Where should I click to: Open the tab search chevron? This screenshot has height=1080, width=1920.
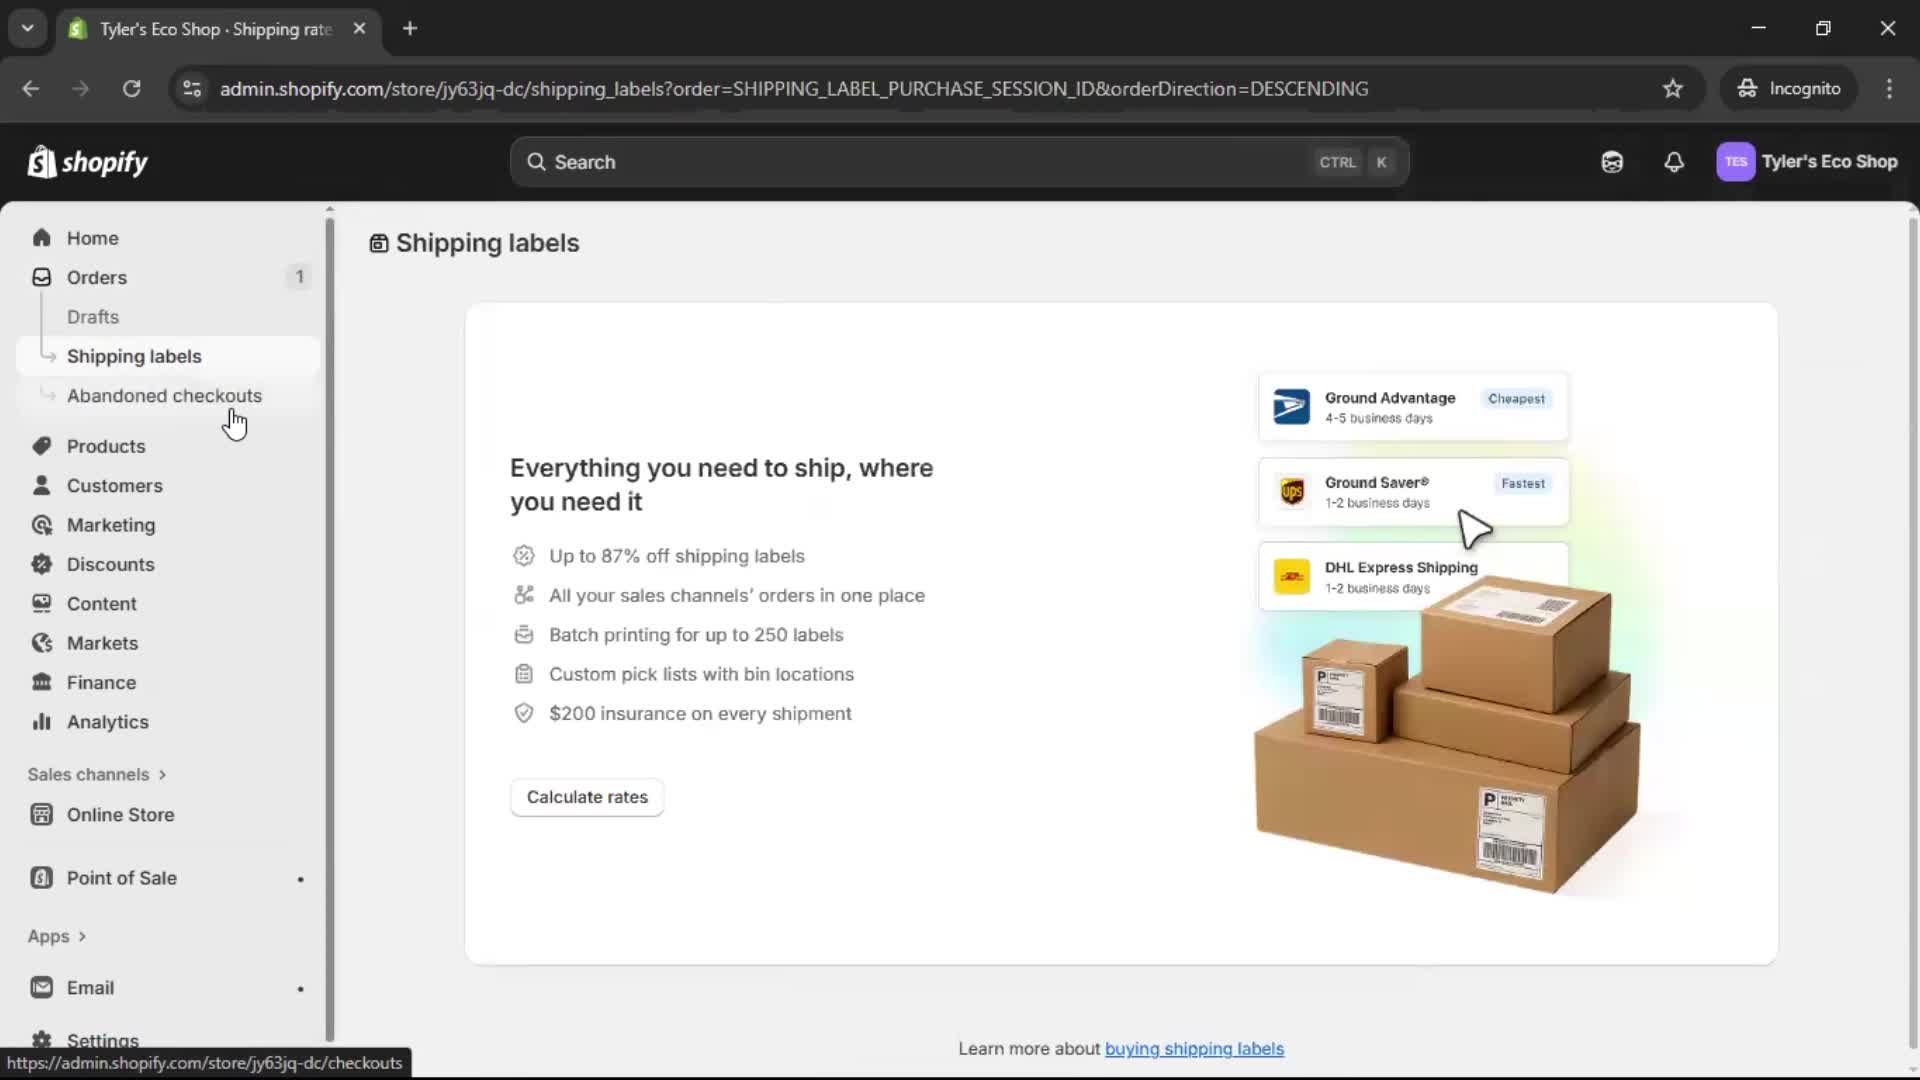click(28, 28)
